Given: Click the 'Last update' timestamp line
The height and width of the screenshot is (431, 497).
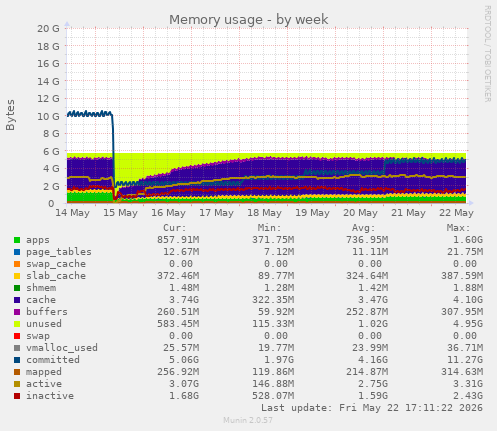Looking at the screenshot, I should click(x=372, y=408).
